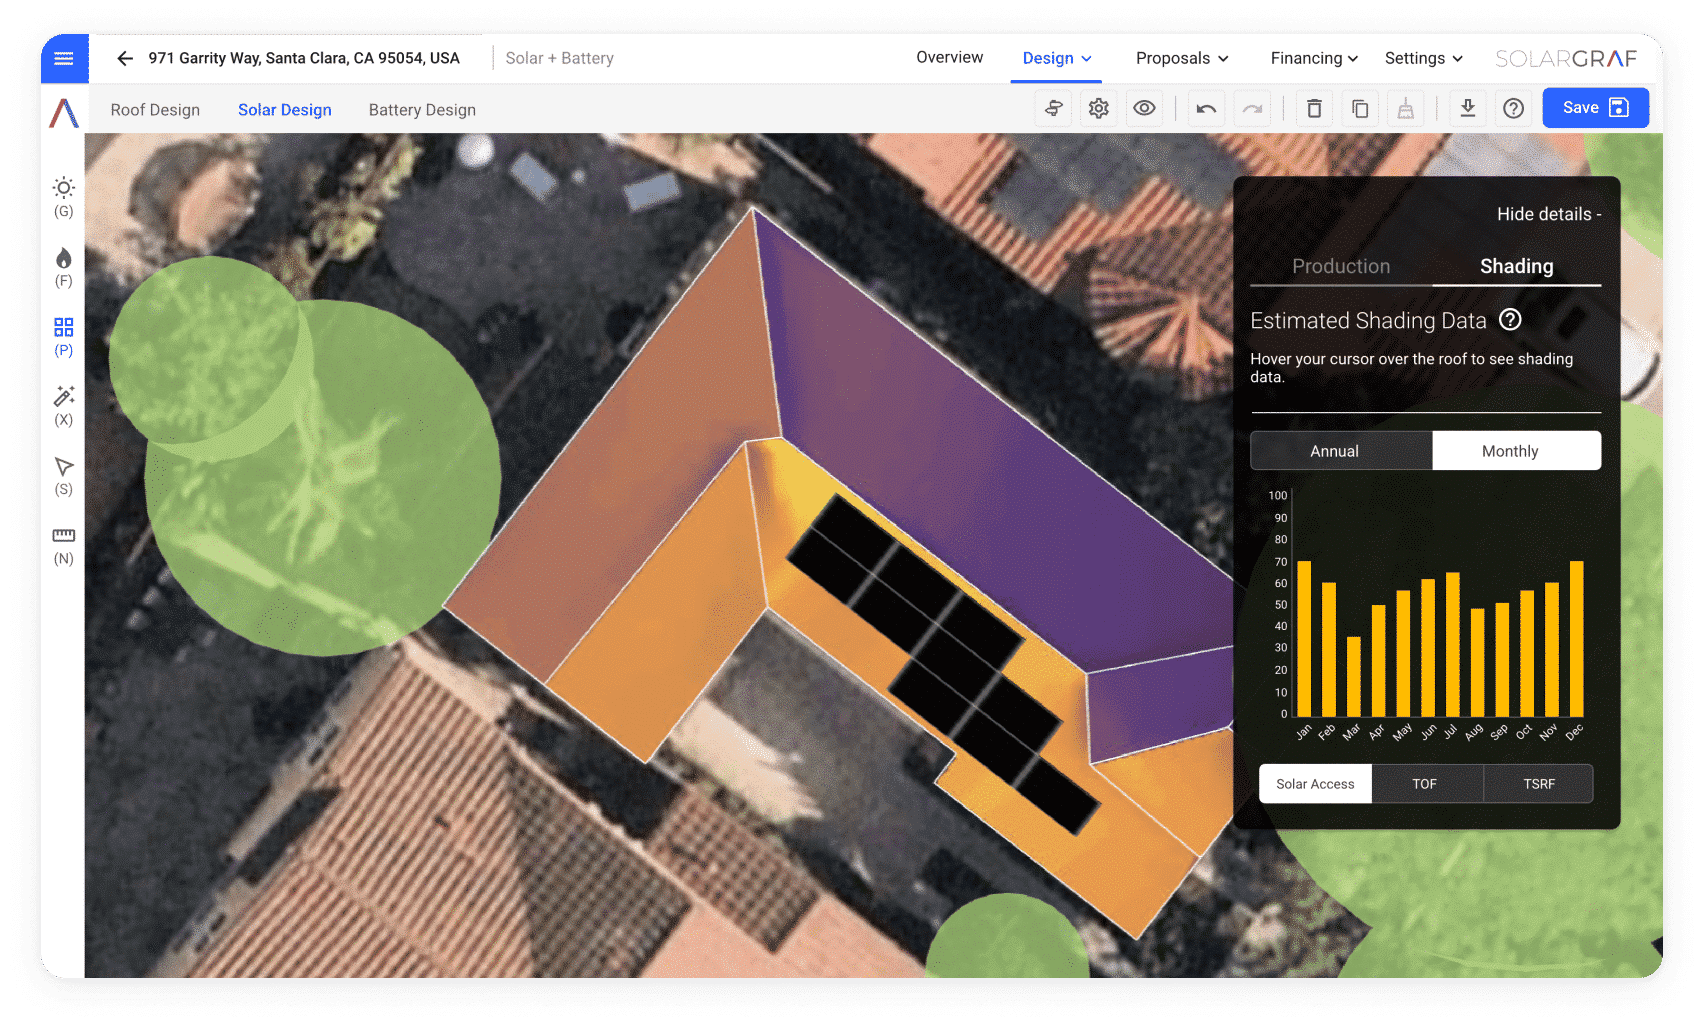Viewport: 1702px width, 1024px height.
Task: Toggle the eye visibility icon
Action: pyautogui.click(x=1145, y=108)
